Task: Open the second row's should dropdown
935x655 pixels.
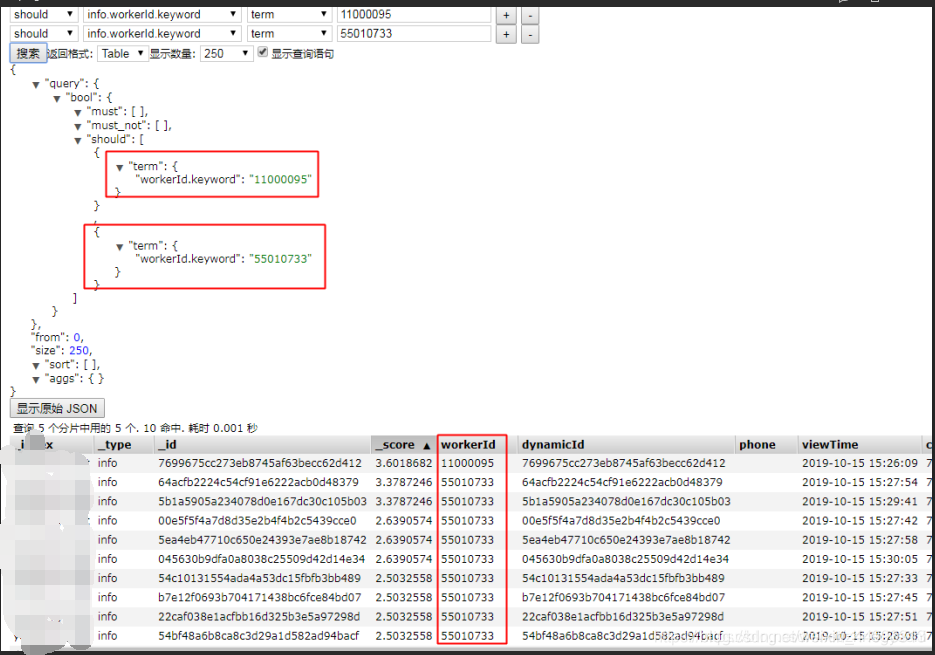Action: (44, 33)
